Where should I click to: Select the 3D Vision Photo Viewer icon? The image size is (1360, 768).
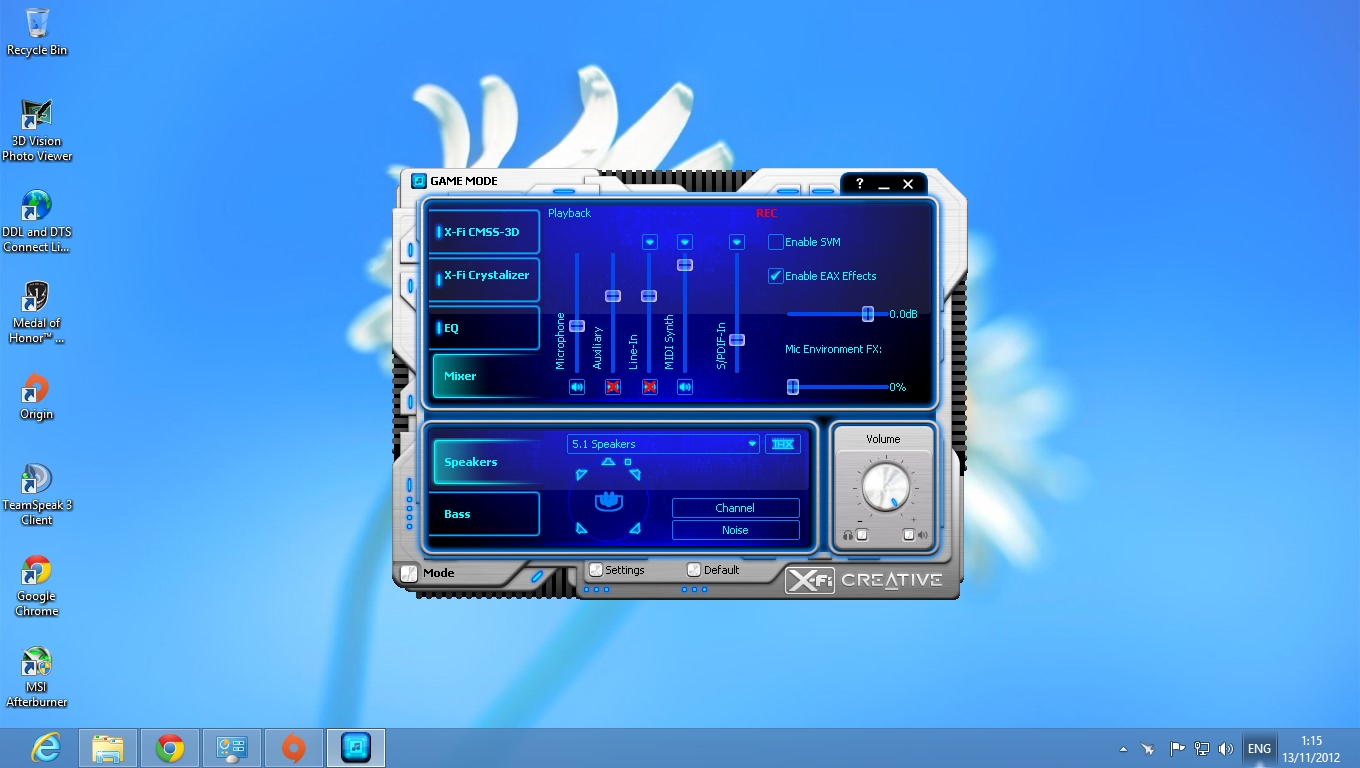pos(37,130)
